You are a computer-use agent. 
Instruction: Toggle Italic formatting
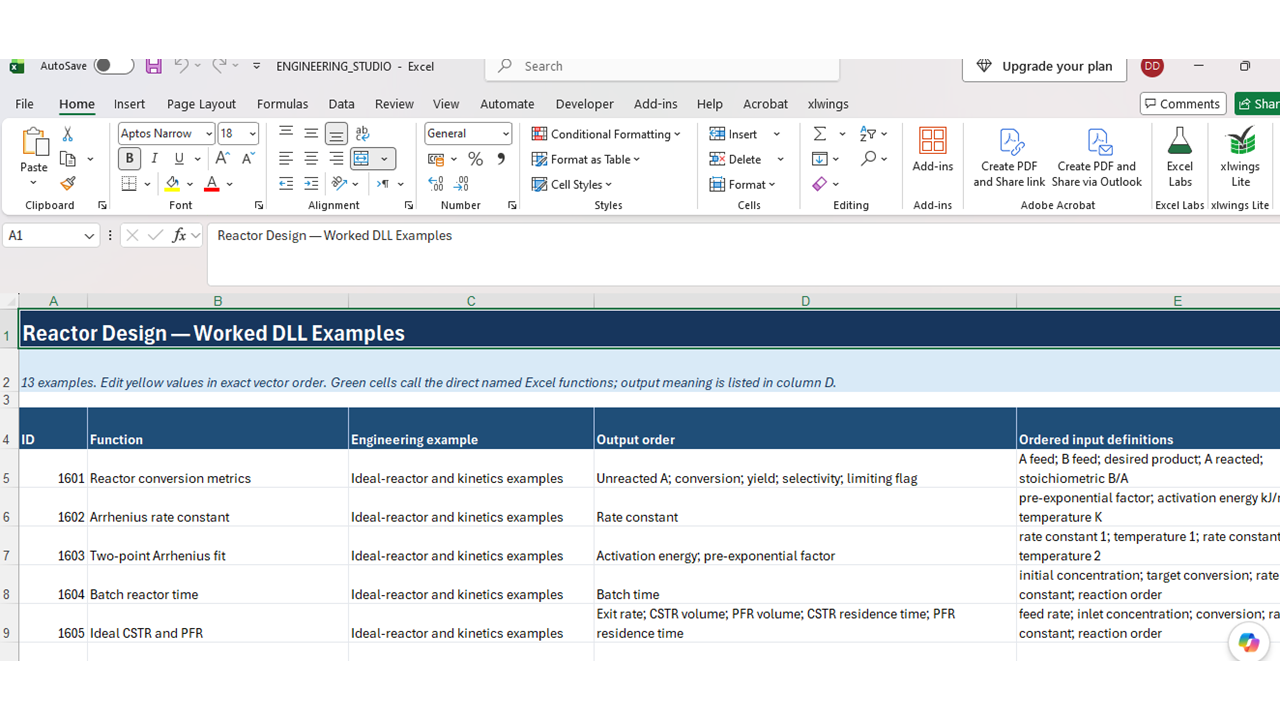click(x=154, y=159)
